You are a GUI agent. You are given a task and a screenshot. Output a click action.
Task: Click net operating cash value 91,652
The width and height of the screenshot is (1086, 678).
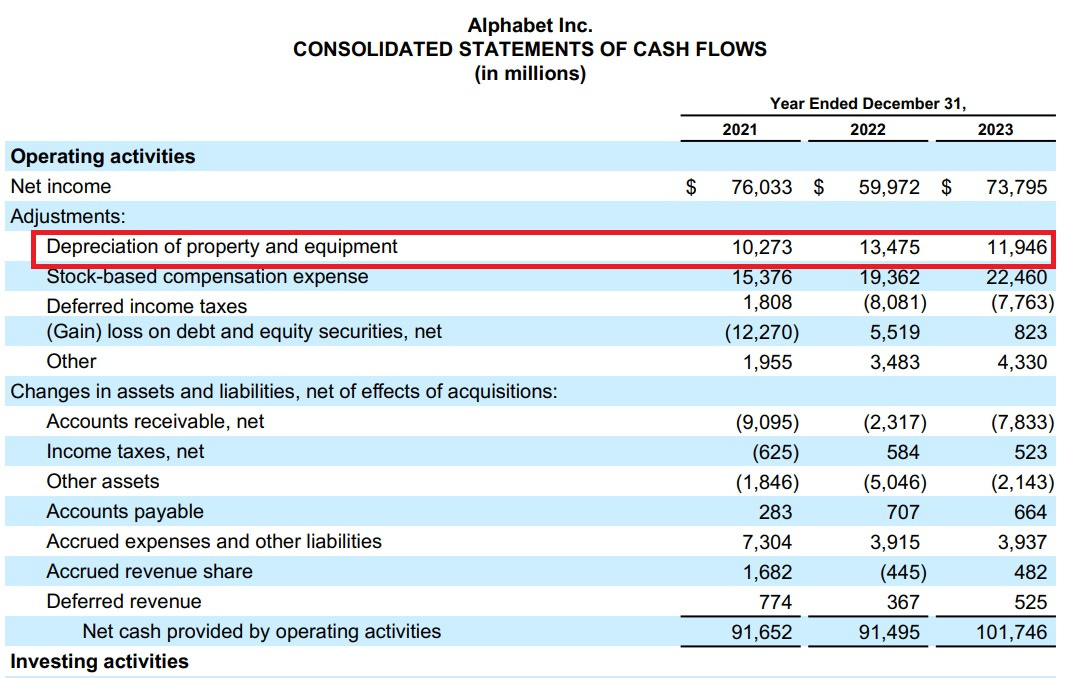761,632
